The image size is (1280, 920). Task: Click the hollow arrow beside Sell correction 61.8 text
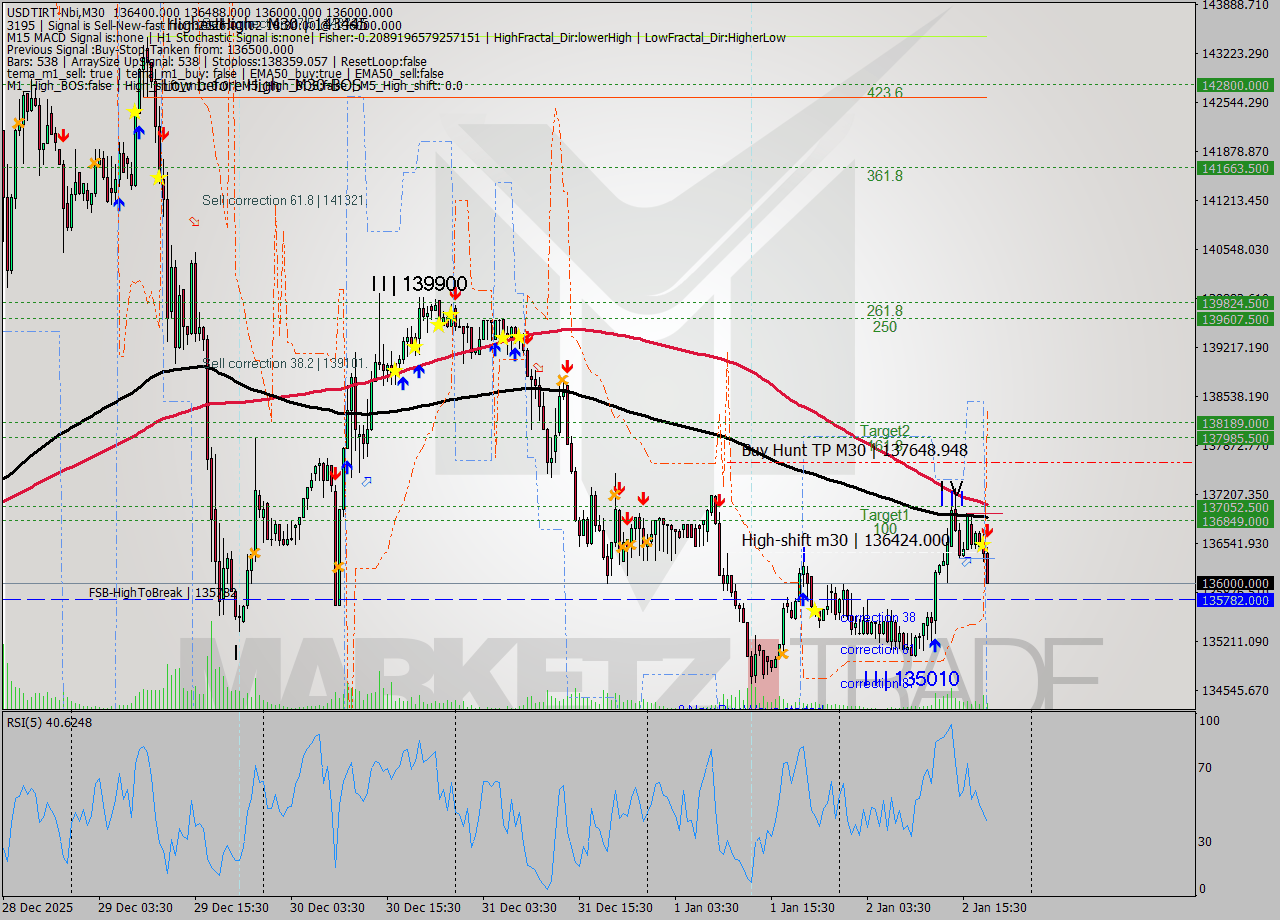point(194,220)
